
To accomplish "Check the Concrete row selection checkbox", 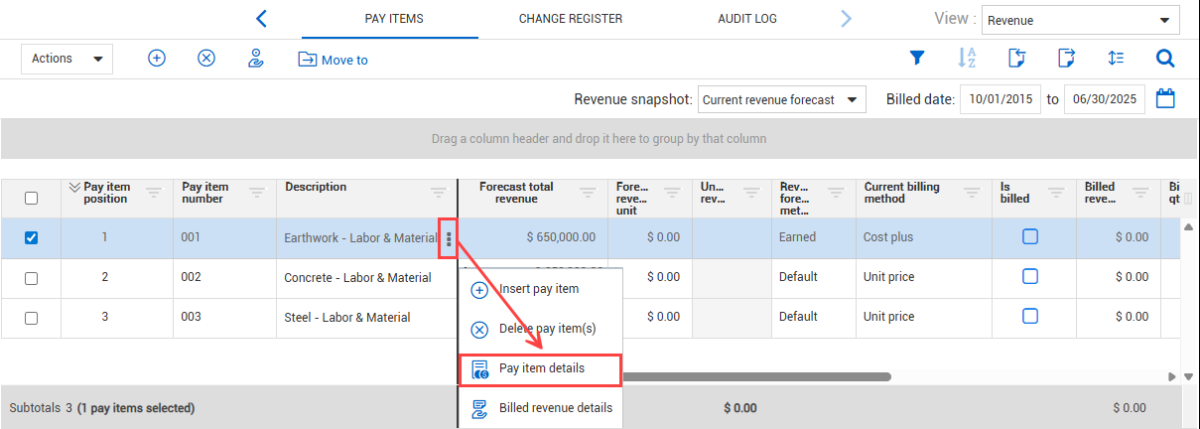I will coord(31,278).
